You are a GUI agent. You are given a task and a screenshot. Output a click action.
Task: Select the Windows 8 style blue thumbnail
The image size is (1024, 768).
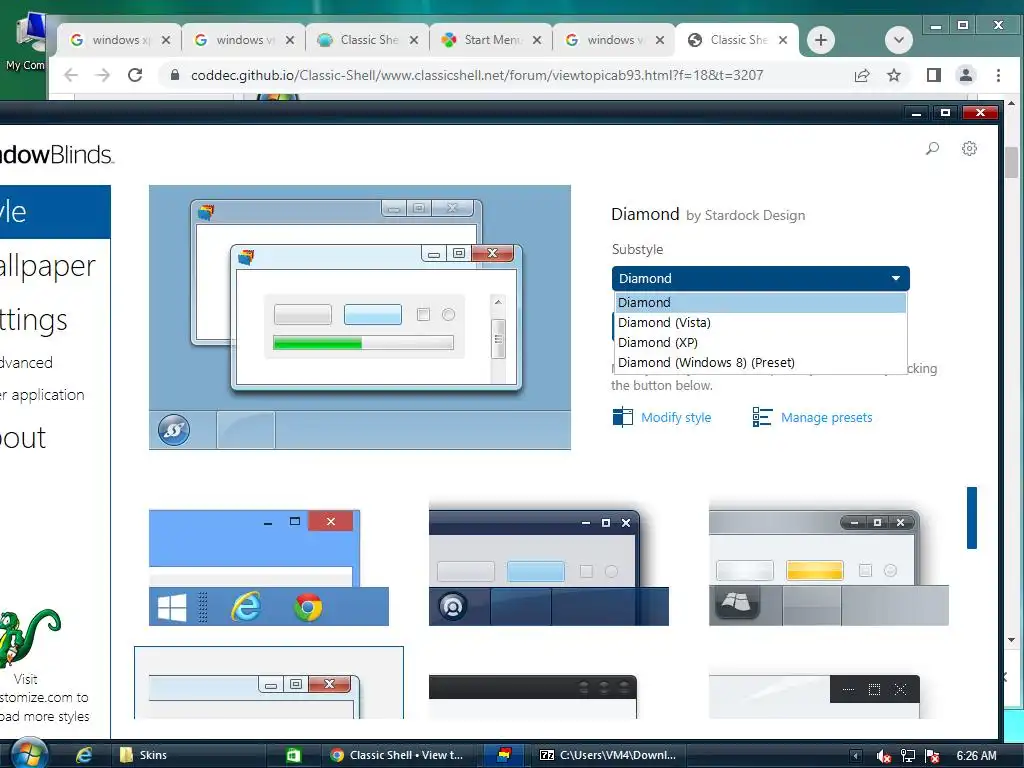(268, 568)
